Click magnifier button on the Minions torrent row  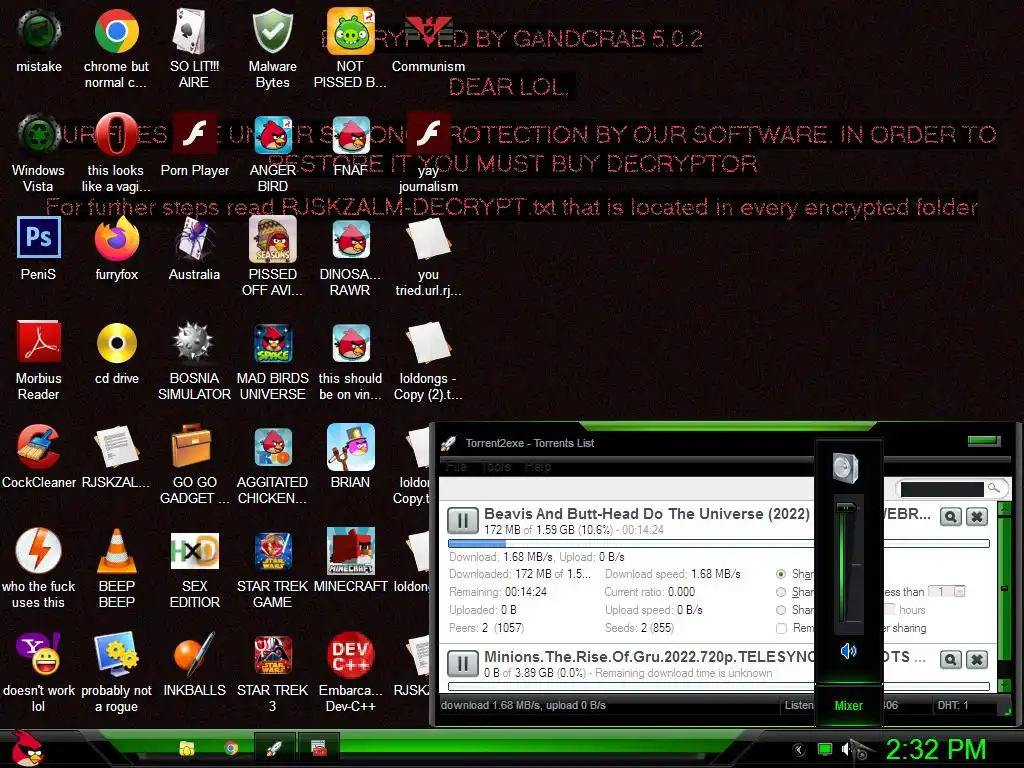click(x=950, y=660)
